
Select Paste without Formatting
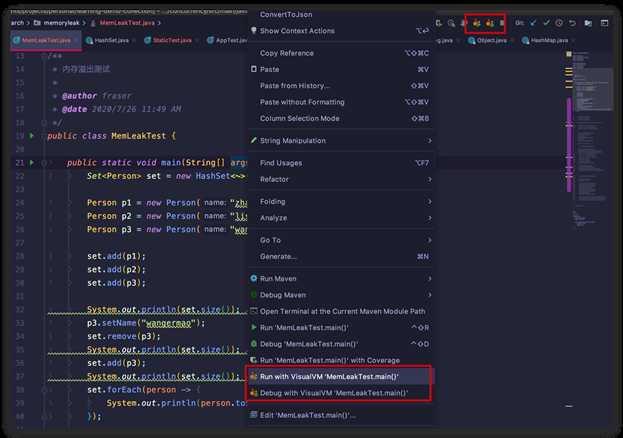(341, 102)
